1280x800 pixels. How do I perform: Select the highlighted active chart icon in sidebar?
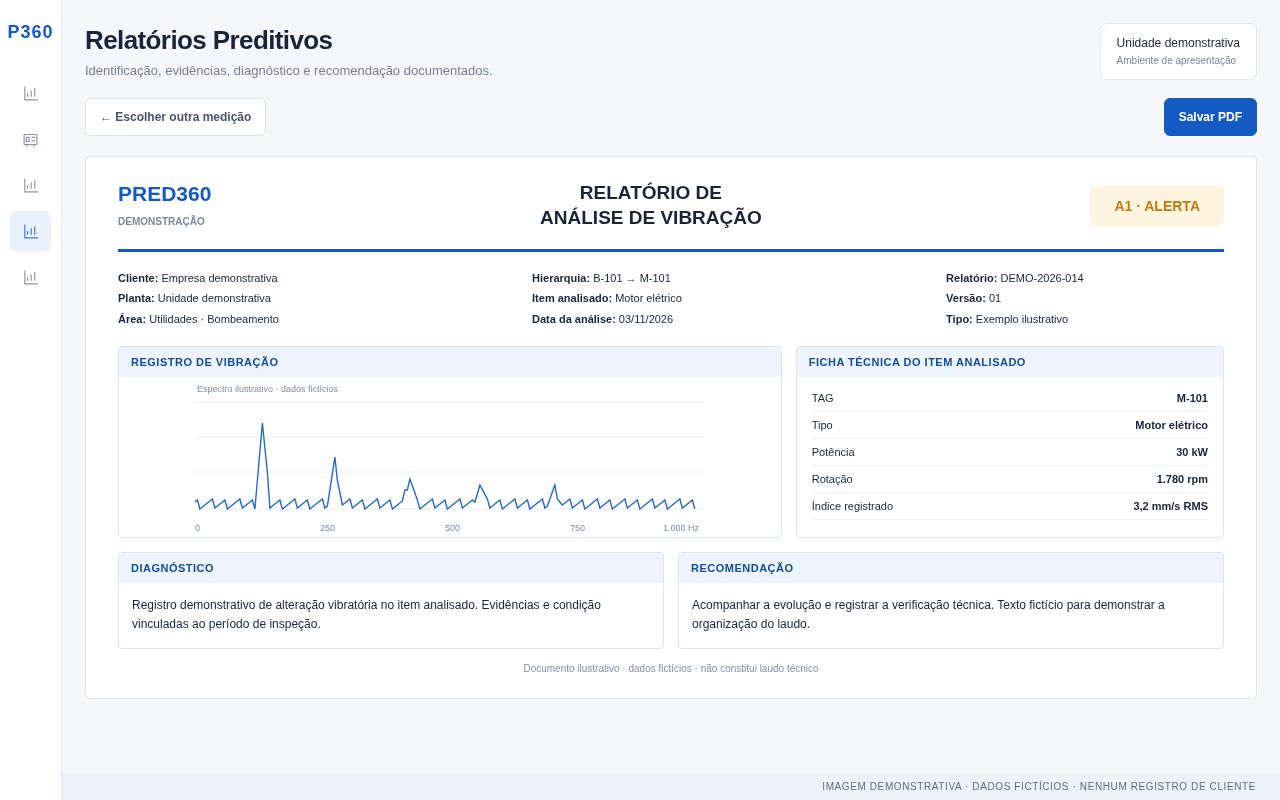coord(30,232)
